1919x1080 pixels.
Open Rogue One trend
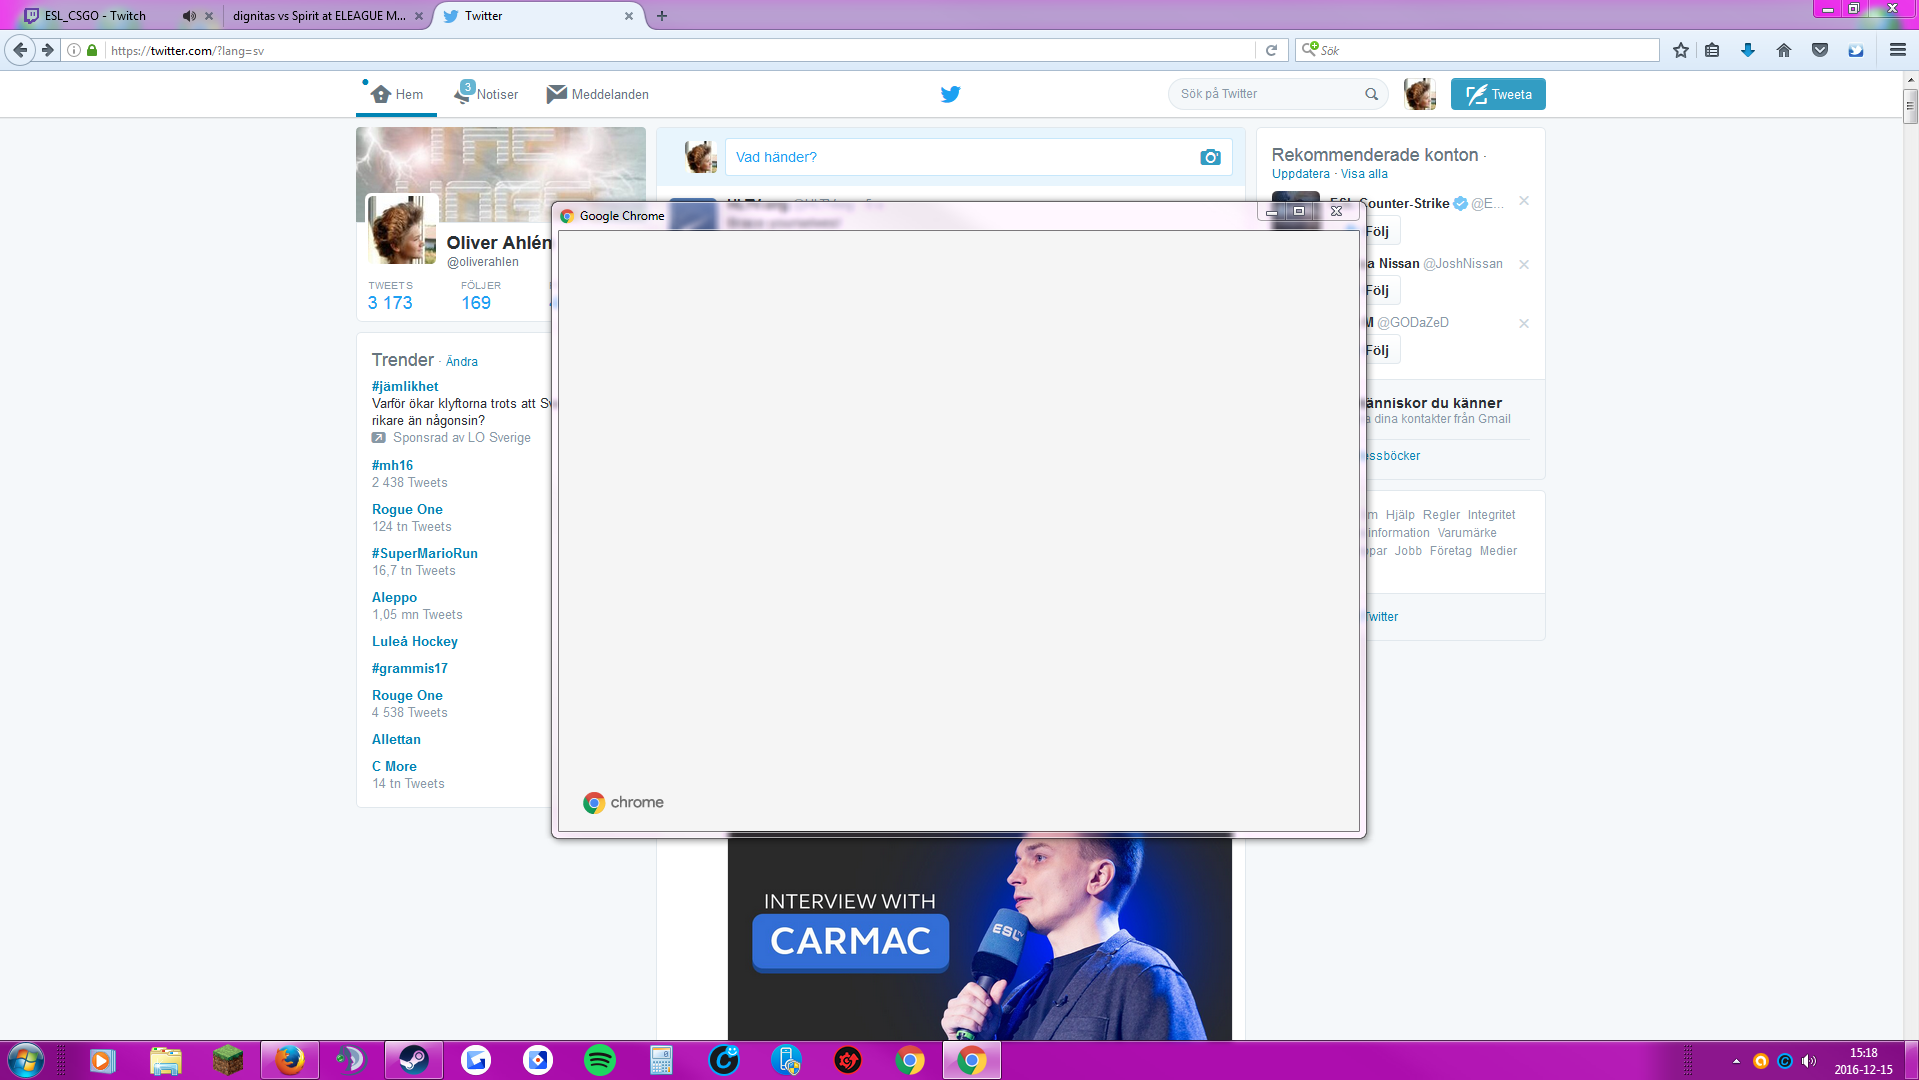(407, 509)
